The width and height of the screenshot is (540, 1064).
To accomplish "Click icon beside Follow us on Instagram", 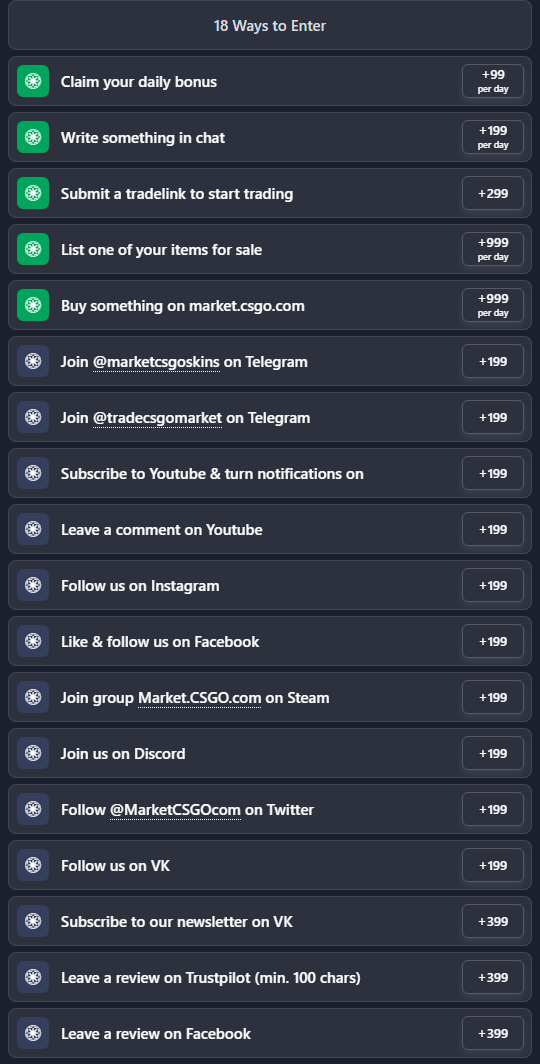I will pos(33,585).
